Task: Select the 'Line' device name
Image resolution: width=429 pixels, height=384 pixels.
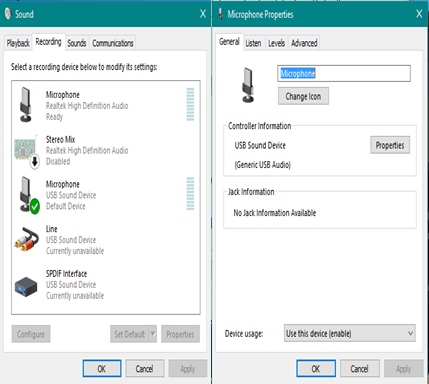Action: tap(51, 229)
